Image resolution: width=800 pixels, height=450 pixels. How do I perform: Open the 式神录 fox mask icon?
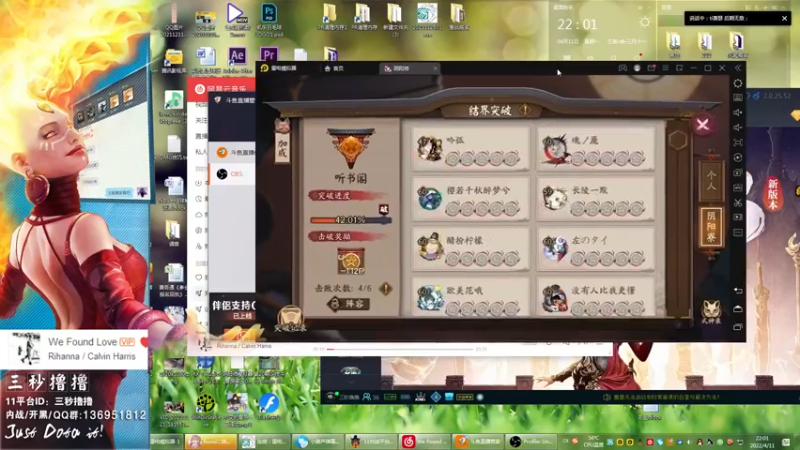pos(711,311)
